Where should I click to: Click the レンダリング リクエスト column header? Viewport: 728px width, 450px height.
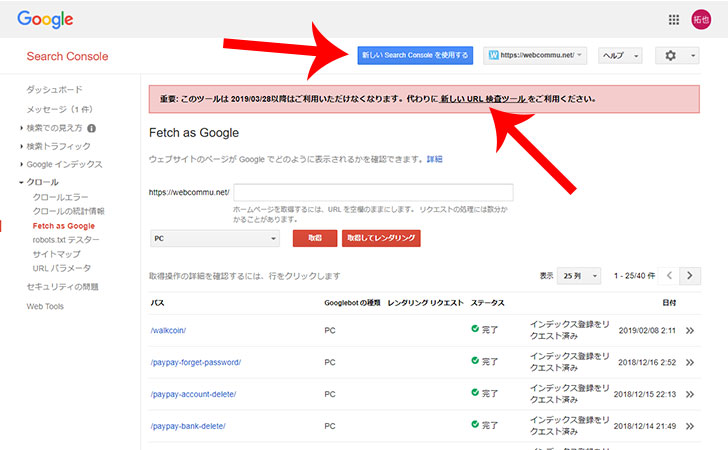(x=425, y=303)
